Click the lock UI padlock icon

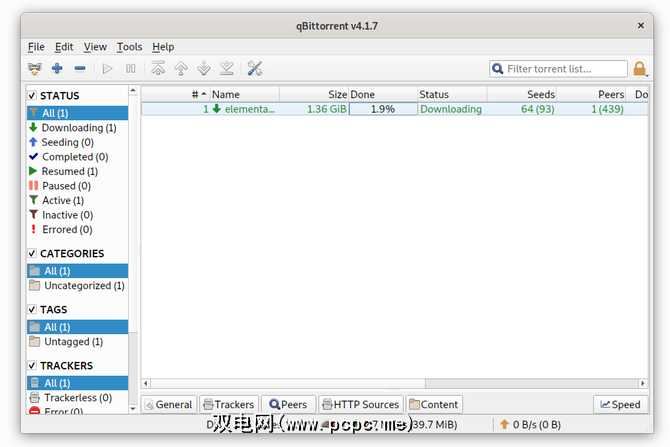click(640, 68)
